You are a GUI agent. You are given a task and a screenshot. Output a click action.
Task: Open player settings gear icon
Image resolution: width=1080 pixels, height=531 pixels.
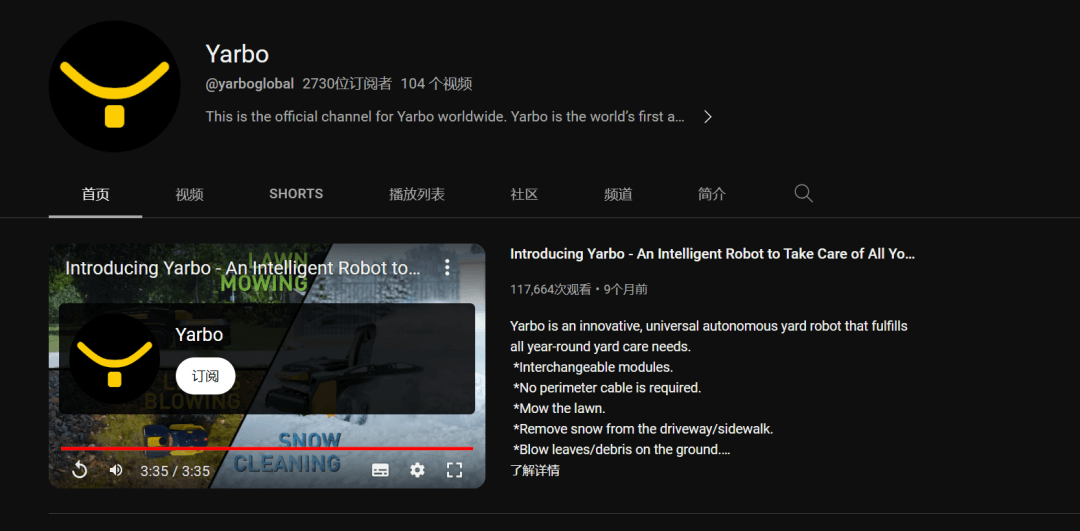coord(417,470)
